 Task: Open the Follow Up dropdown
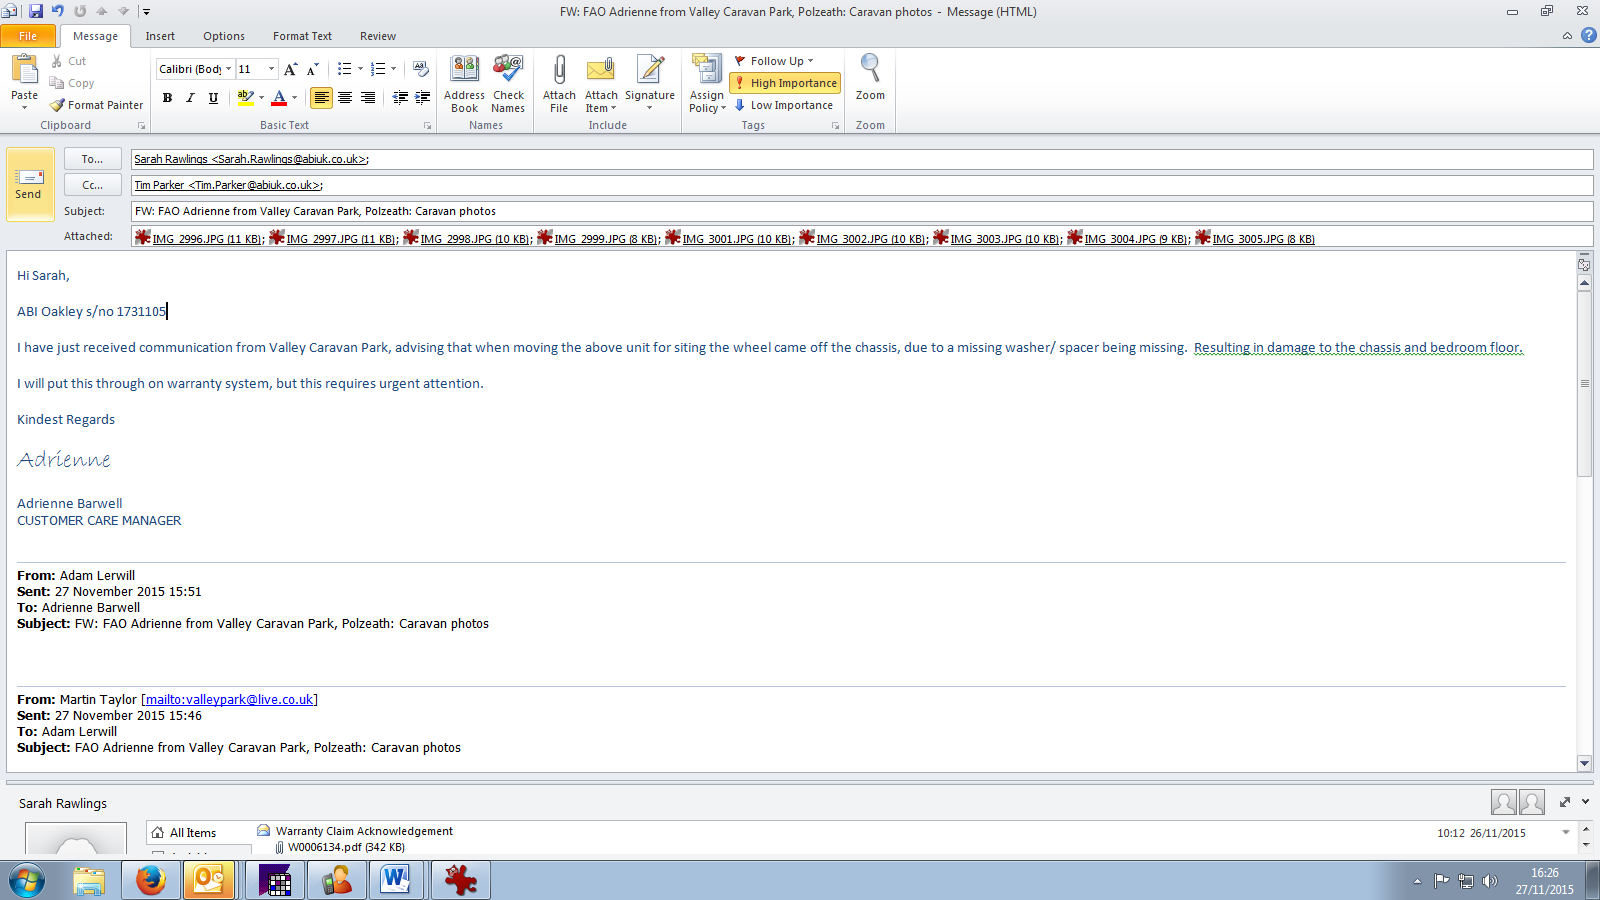[775, 61]
